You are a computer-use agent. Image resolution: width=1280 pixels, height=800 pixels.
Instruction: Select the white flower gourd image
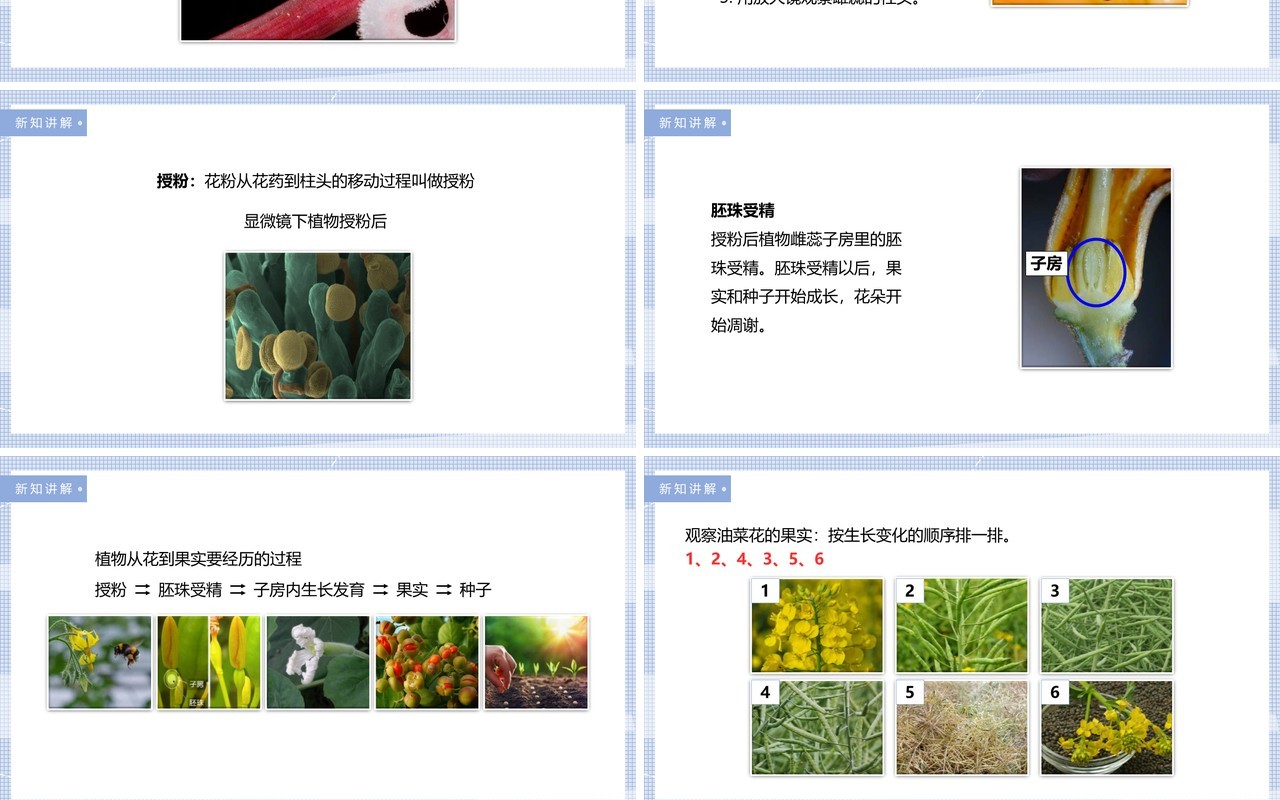tap(318, 662)
